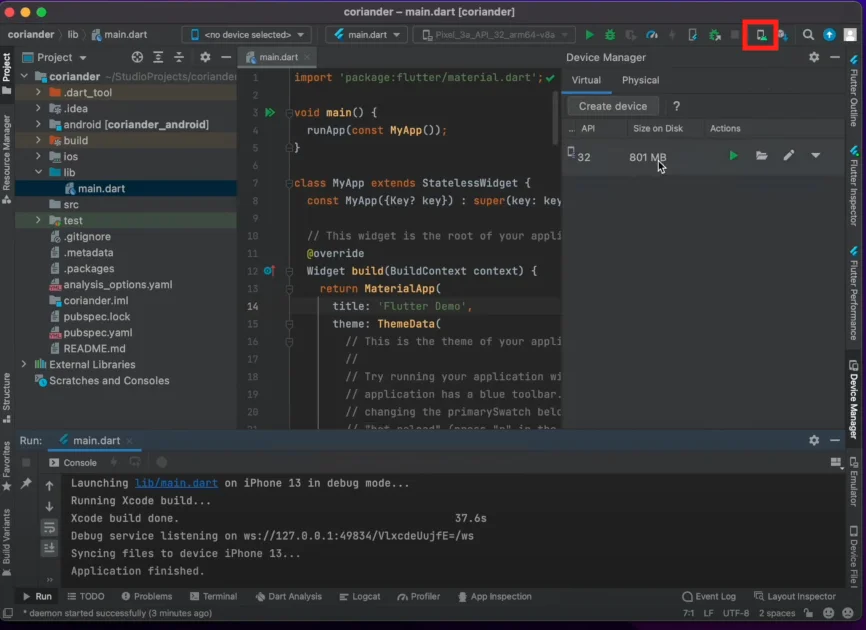This screenshot has height=630, width=866.
Task: Click the Device Manager settings gear
Action: tap(813, 58)
